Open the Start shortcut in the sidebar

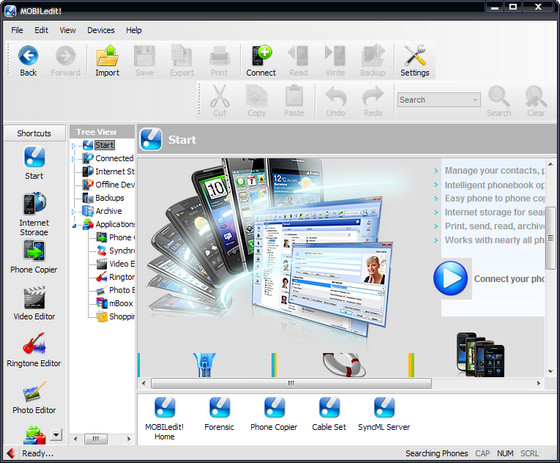[x=34, y=163]
